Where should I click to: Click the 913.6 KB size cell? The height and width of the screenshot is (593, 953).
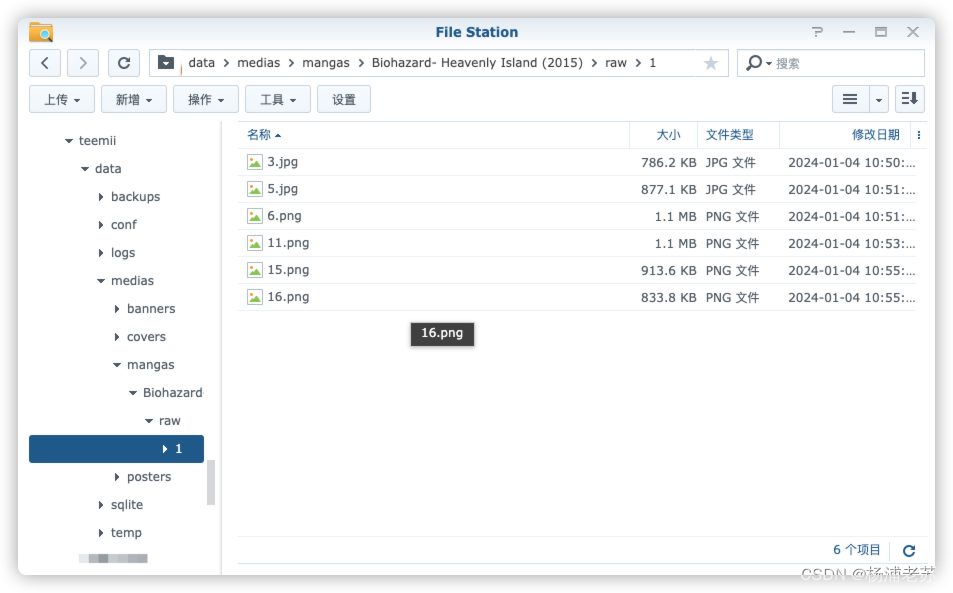pyautogui.click(x=668, y=270)
